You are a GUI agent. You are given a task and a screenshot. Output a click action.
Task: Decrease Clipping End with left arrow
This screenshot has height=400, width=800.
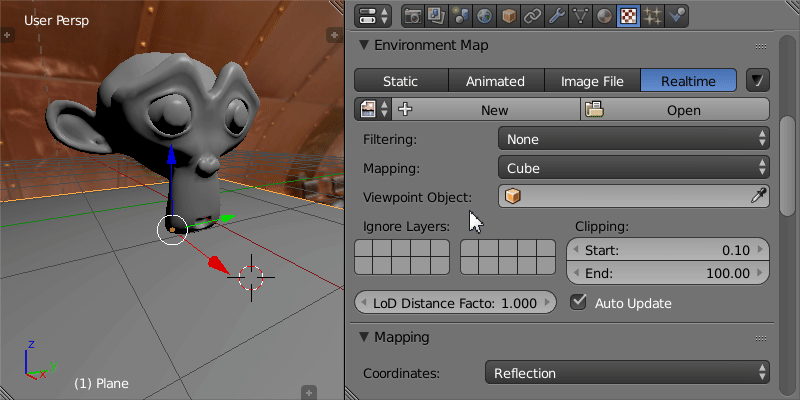coord(576,273)
